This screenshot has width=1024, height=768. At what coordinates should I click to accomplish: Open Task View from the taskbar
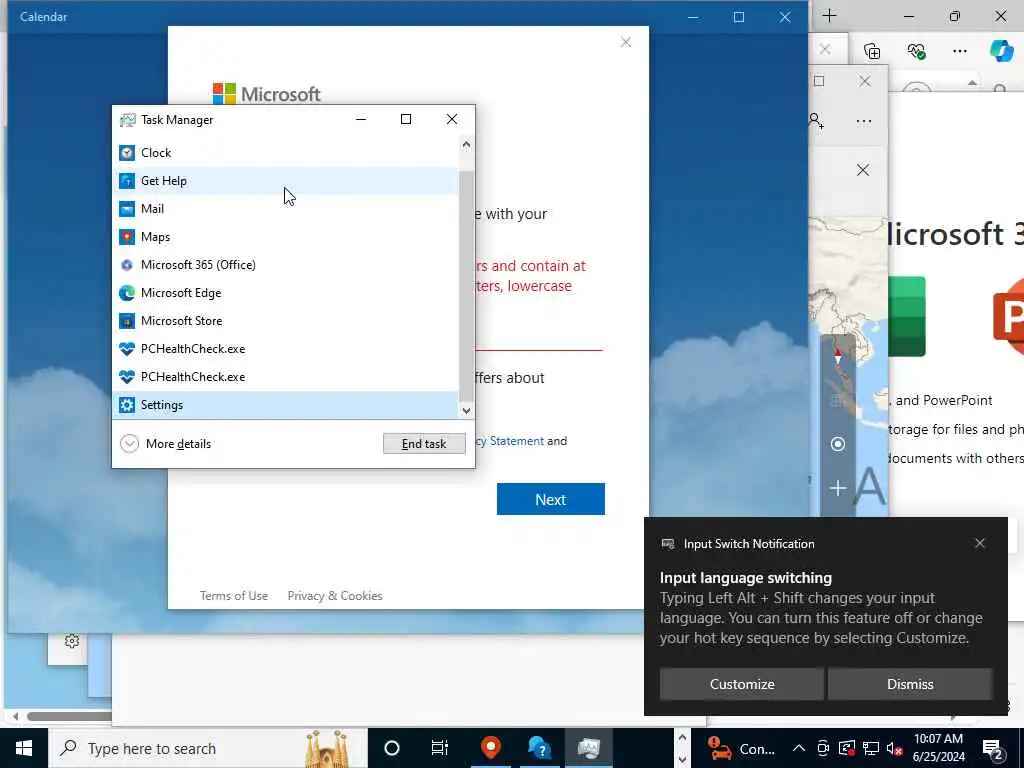[x=440, y=748]
